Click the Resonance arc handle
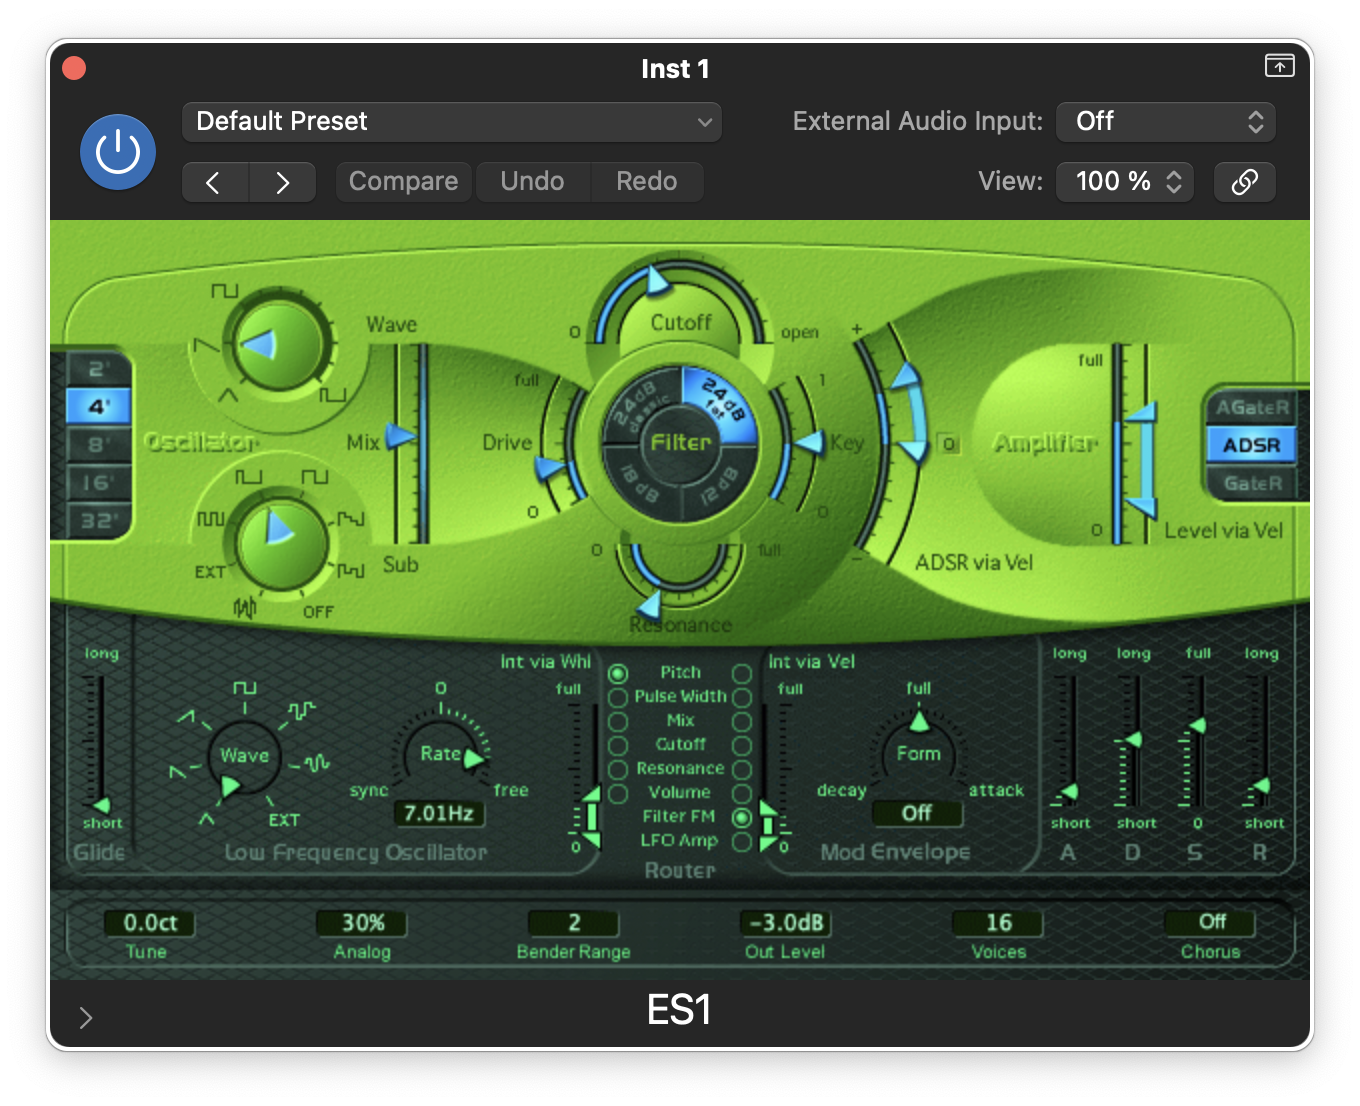1360x1106 pixels. (650, 603)
